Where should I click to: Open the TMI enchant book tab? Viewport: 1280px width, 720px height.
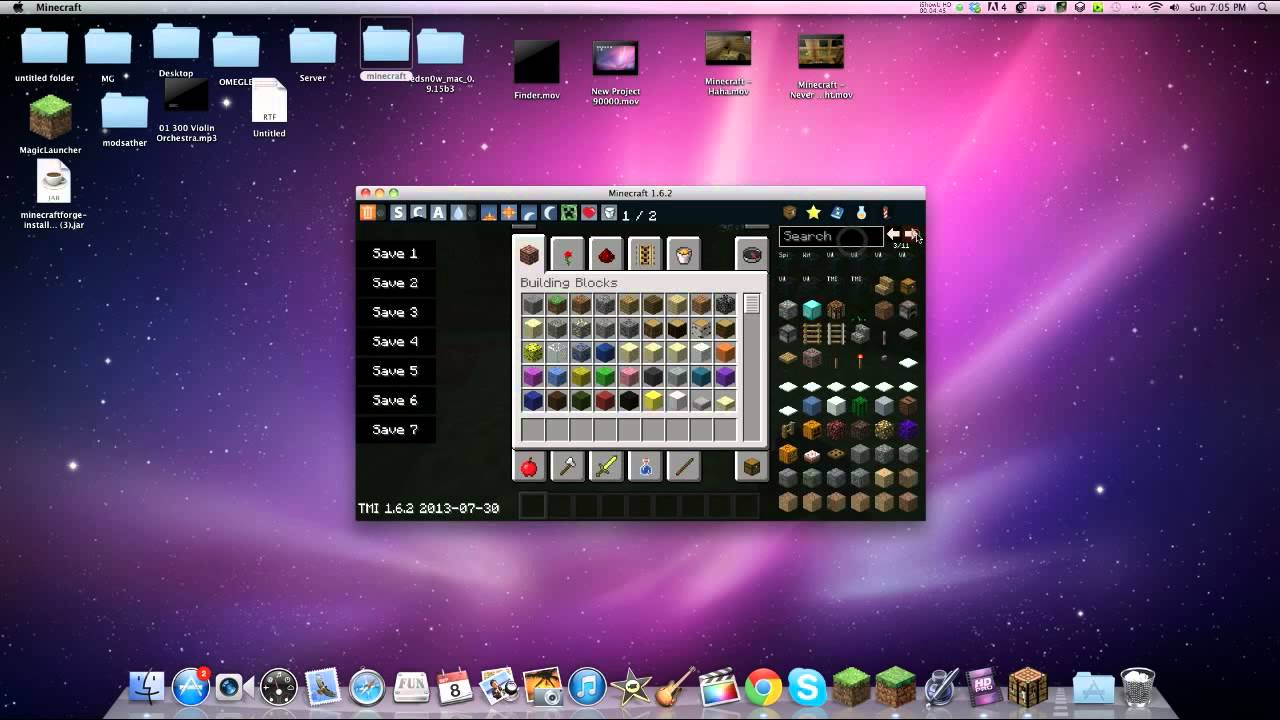(x=837, y=212)
